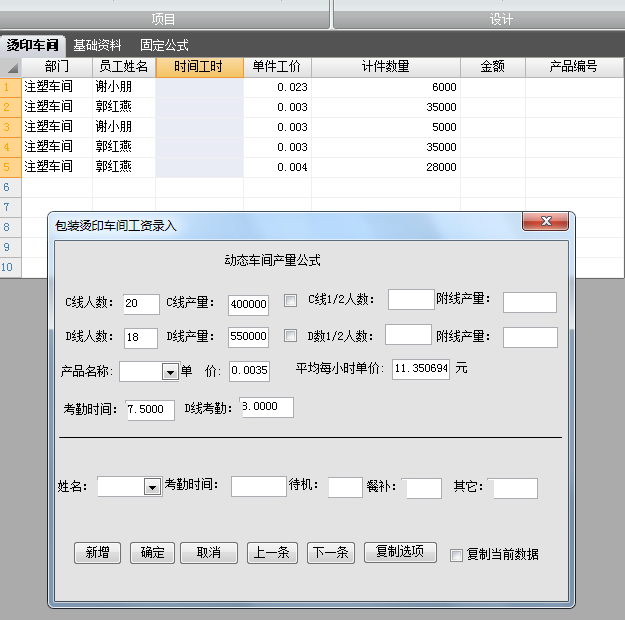Open the 姓名 dropdown list
Screen dimensions: 625x620
click(x=152, y=487)
